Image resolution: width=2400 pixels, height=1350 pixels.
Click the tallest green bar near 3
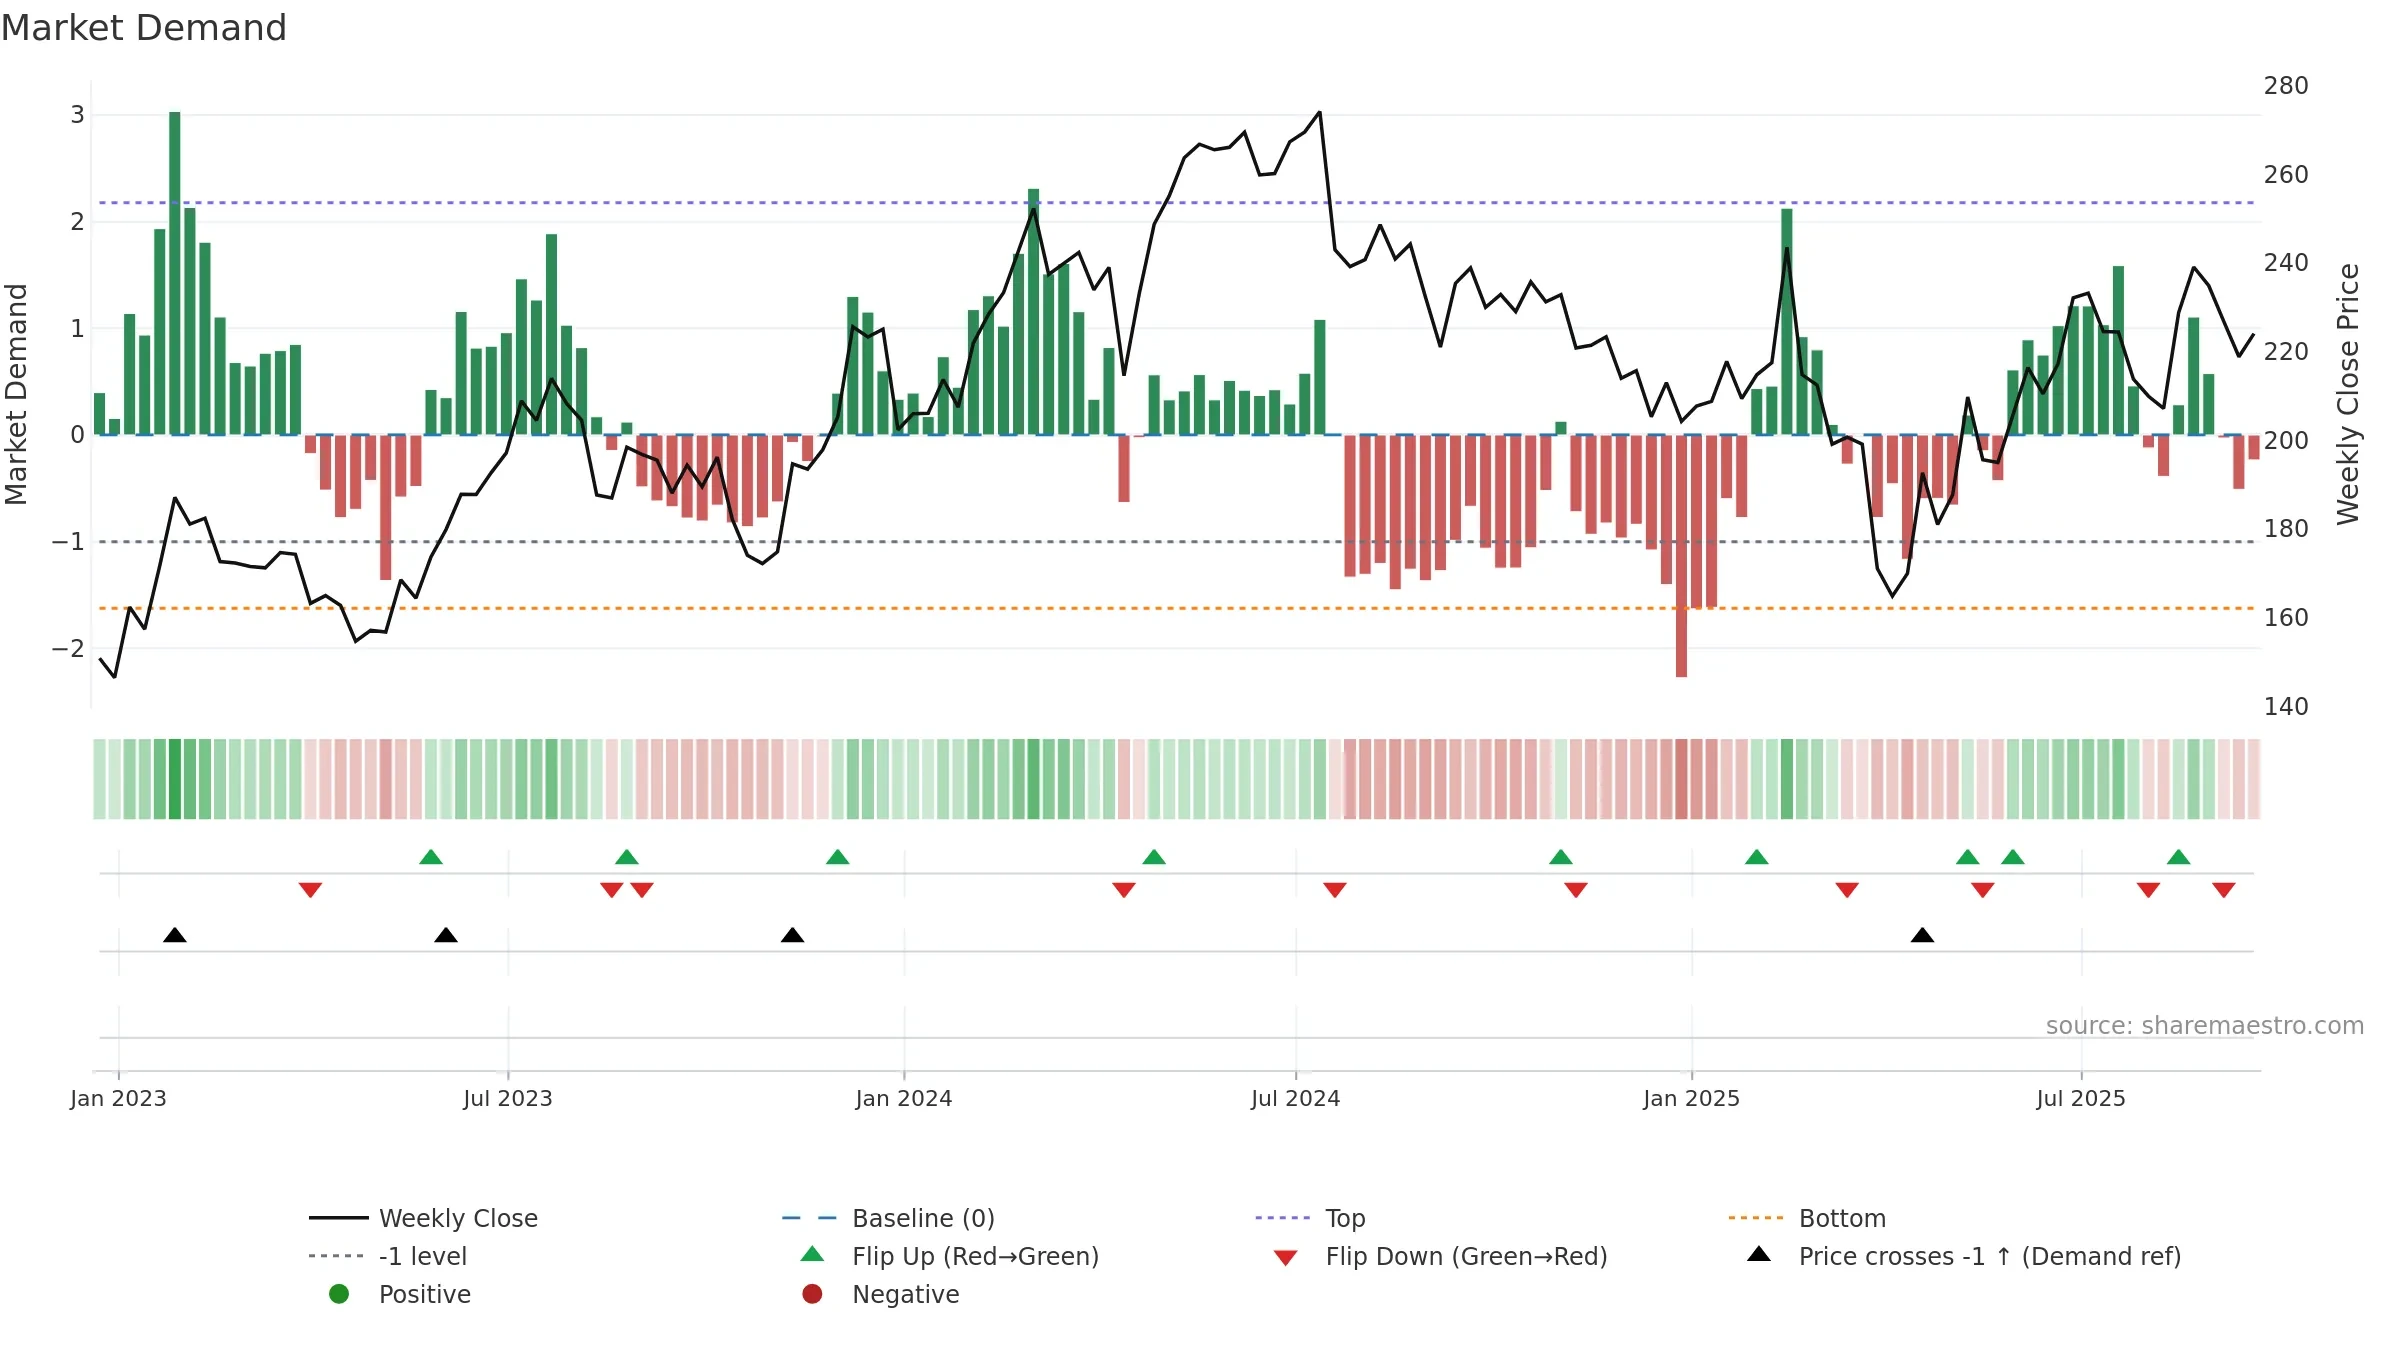[x=175, y=273]
